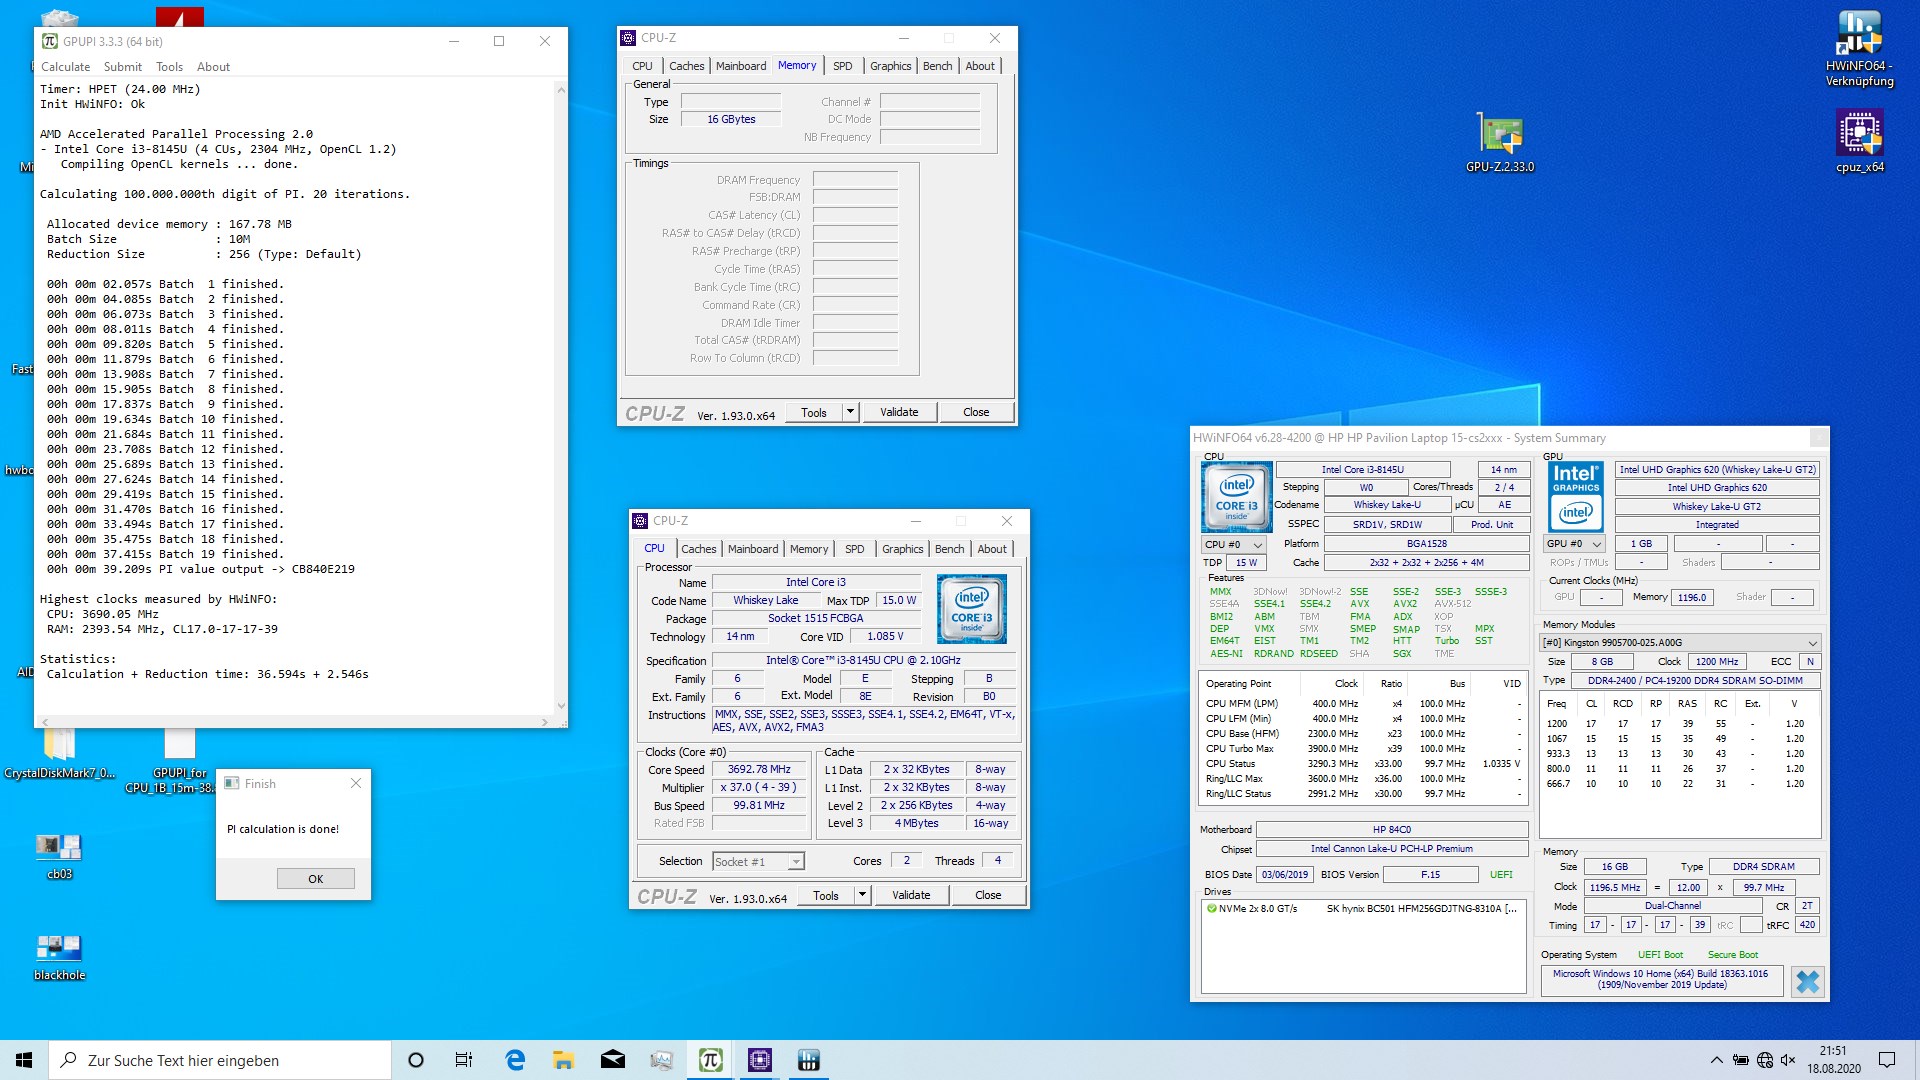Switch to Caches tab in lower CPU-Z
This screenshot has height=1080, width=1920.
(698, 549)
